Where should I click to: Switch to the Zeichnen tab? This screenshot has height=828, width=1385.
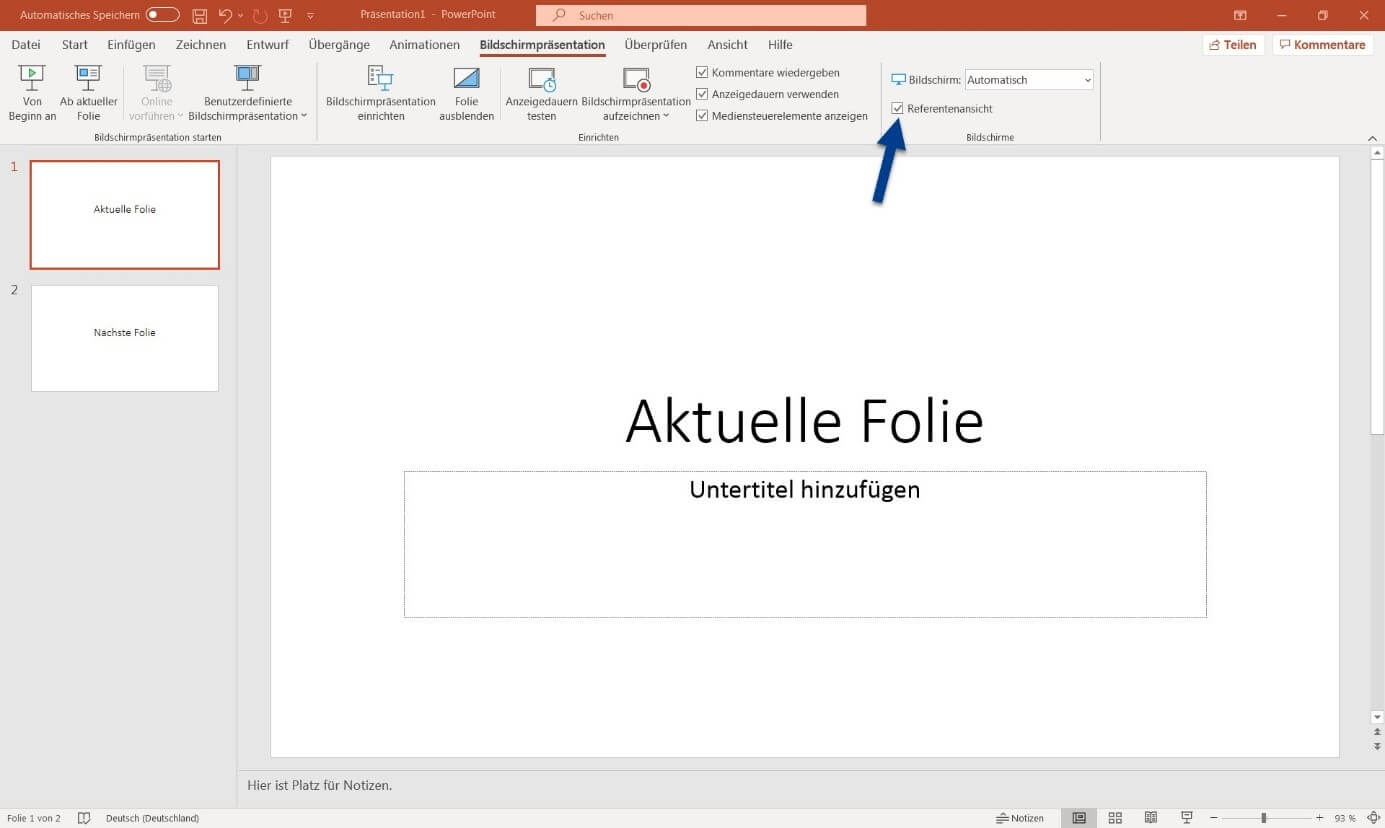(201, 45)
